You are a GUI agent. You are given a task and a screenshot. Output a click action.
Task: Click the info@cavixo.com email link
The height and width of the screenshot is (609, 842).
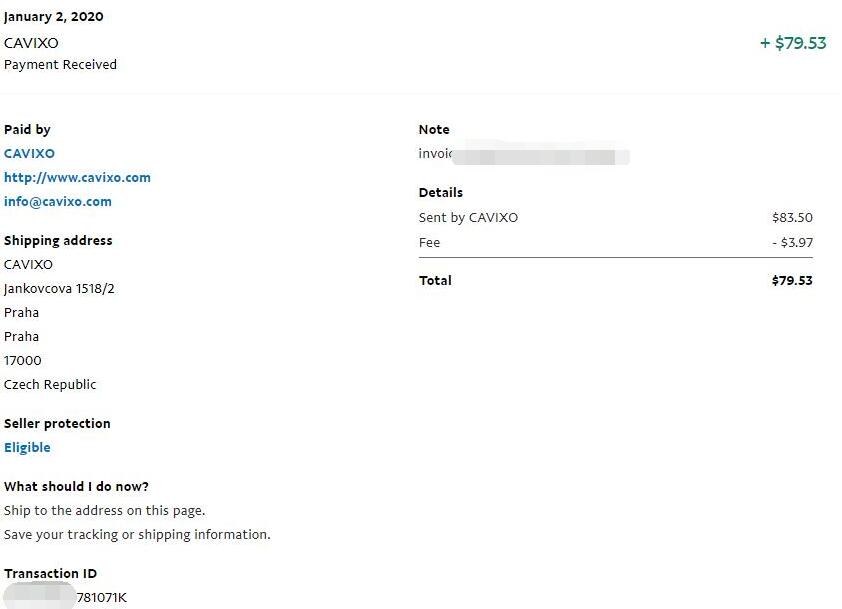(x=58, y=202)
